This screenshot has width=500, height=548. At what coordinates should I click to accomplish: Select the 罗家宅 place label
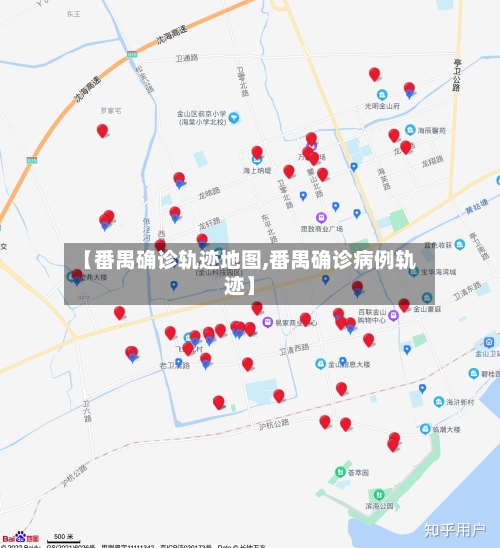(x=111, y=111)
